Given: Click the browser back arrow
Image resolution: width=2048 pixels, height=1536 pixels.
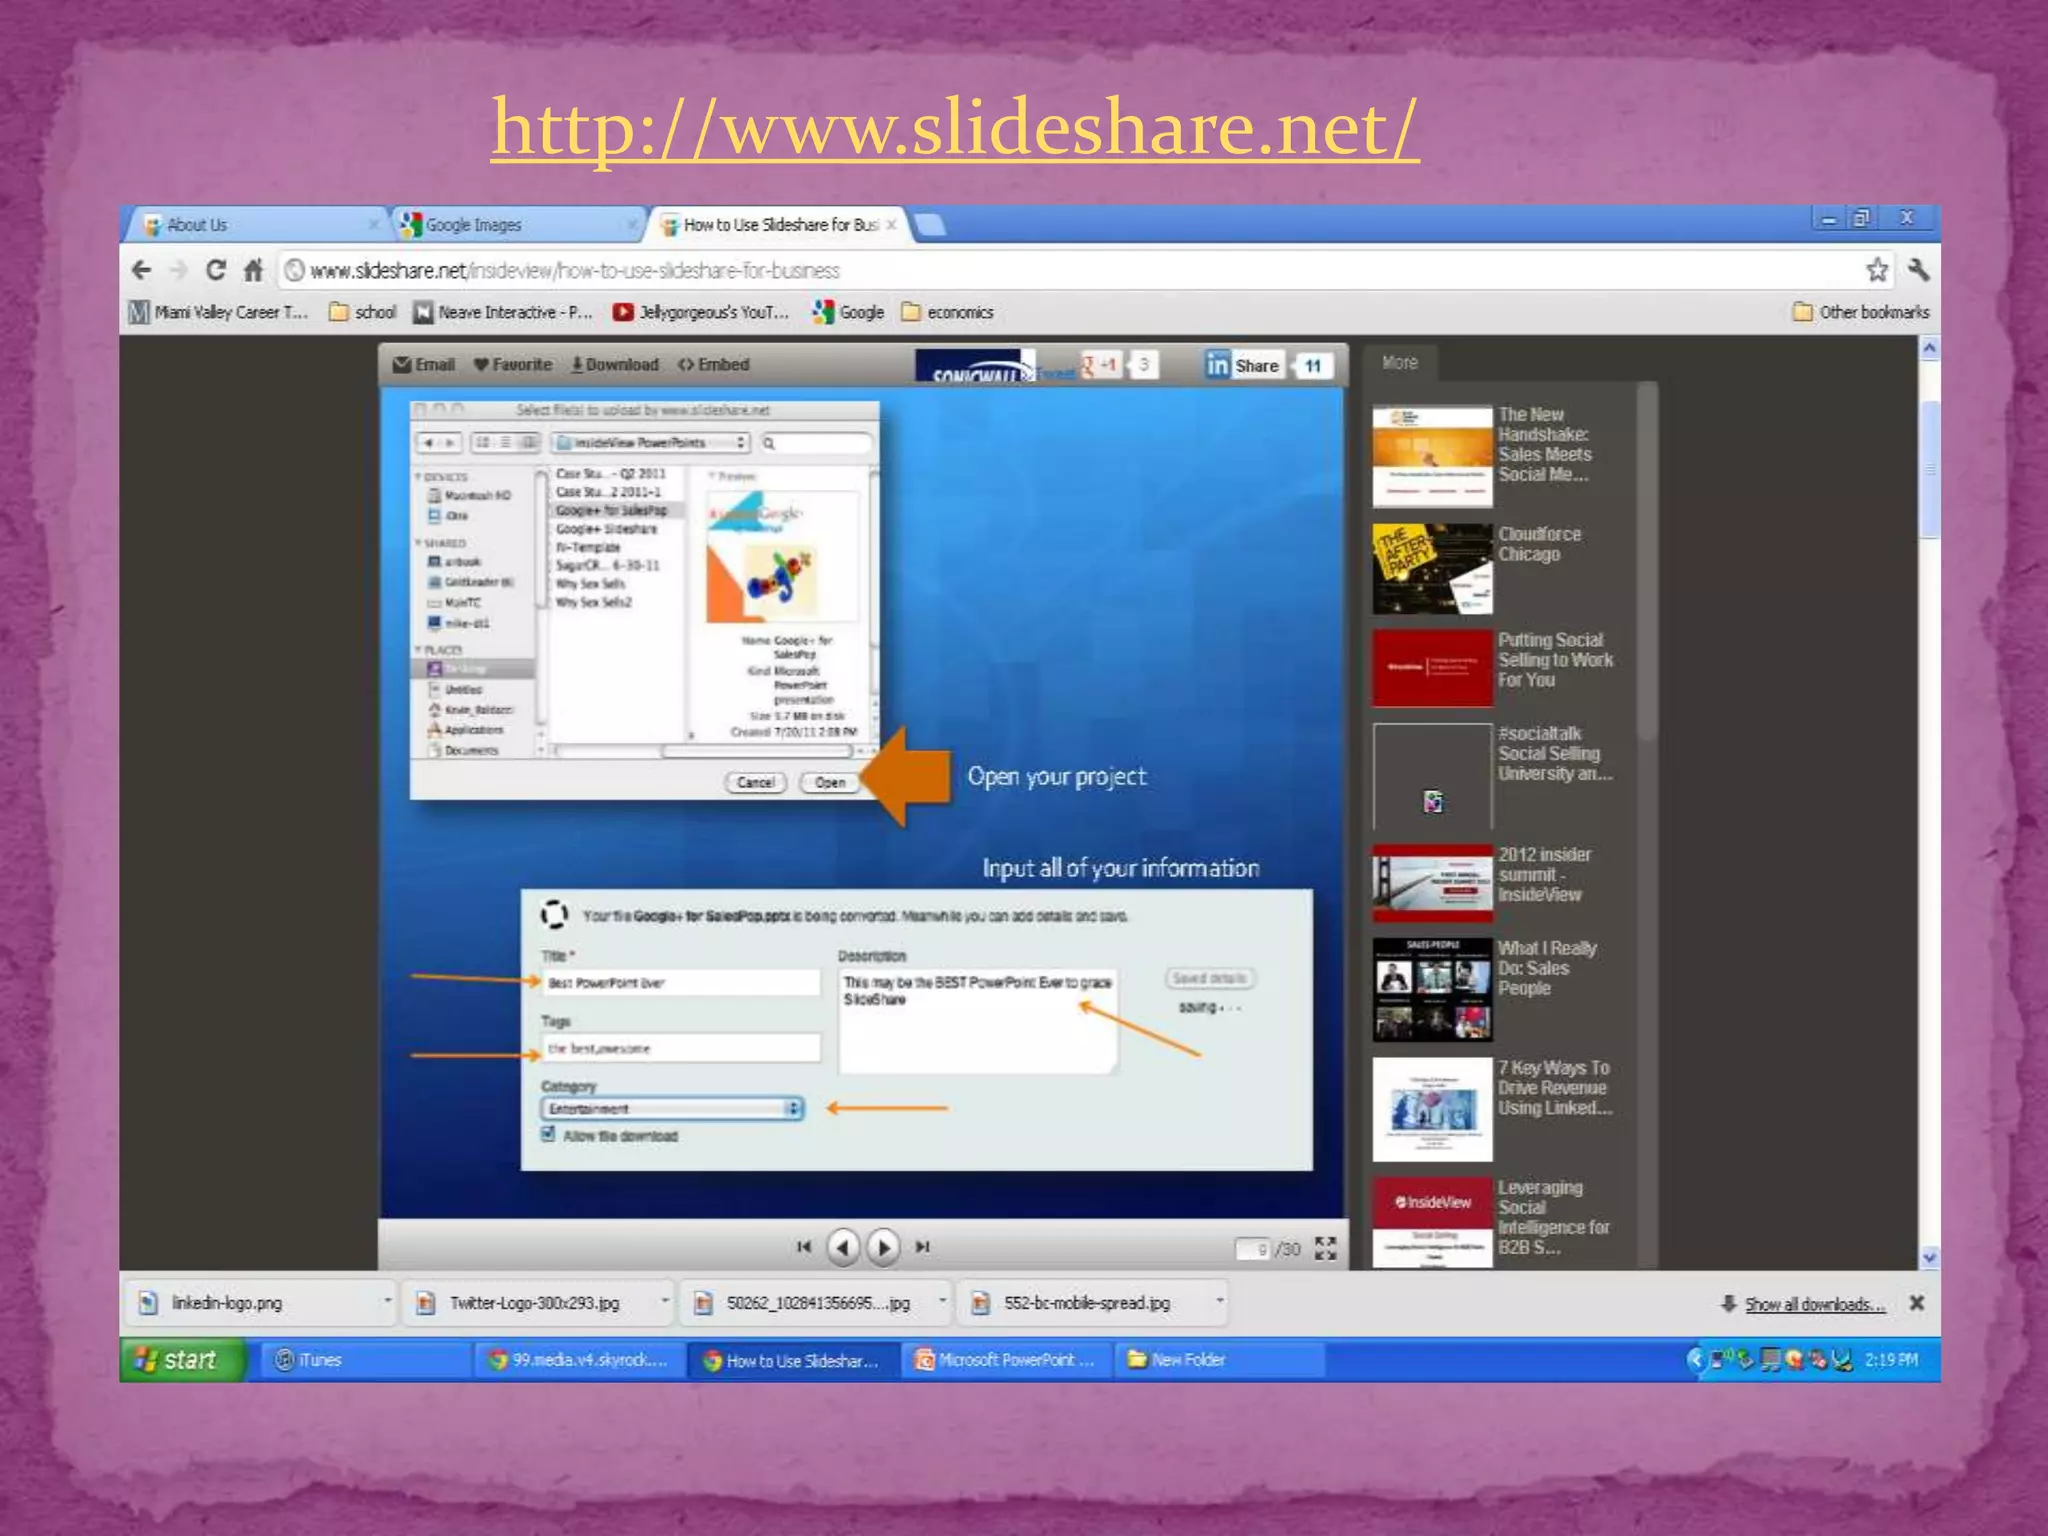Looking at the screenshot, I should [142, 270].
